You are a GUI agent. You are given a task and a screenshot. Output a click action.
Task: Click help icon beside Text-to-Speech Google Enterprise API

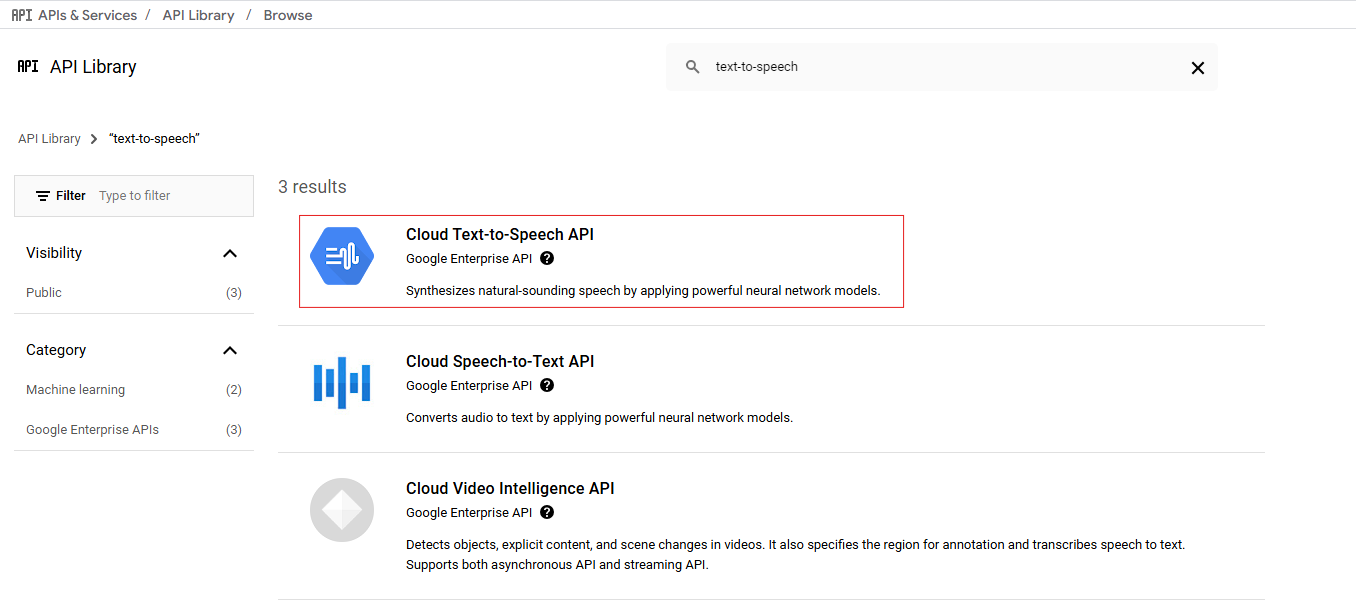tap(547, 258)
